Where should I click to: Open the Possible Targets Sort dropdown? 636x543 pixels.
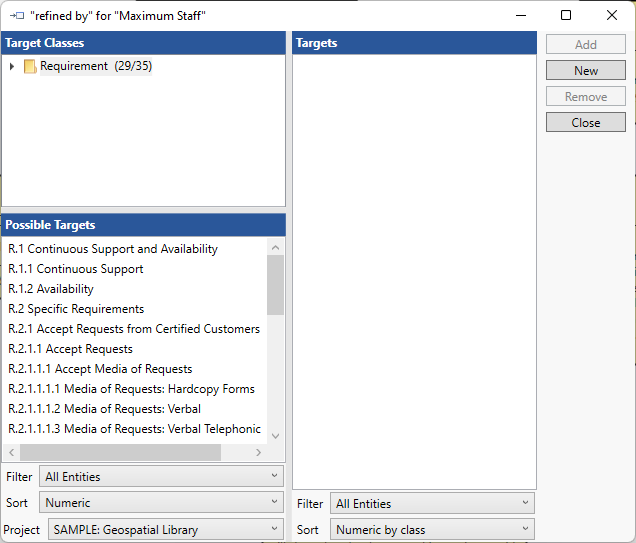(x=161, y=503)
